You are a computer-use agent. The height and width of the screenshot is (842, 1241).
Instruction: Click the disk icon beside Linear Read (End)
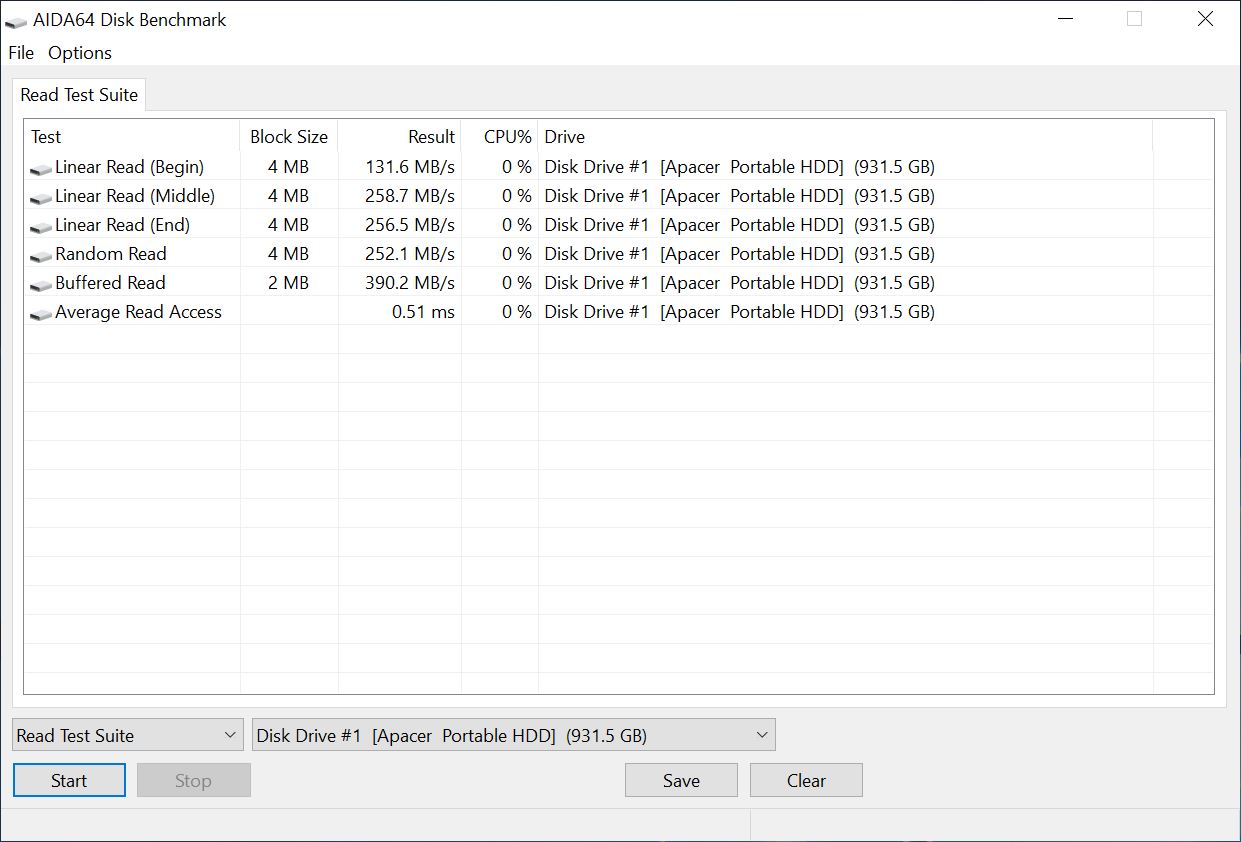(x=41, y=227)
